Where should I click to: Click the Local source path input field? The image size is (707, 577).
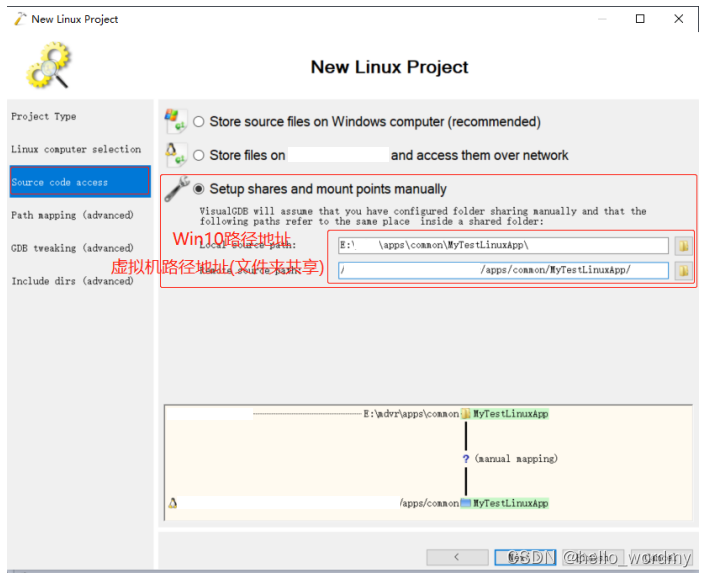tap(503, 246)
